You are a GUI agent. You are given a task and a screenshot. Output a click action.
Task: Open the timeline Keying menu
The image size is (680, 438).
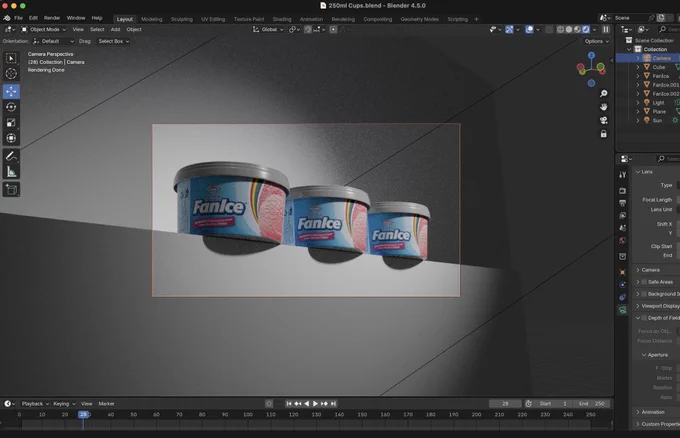click(x=64, y=404)
